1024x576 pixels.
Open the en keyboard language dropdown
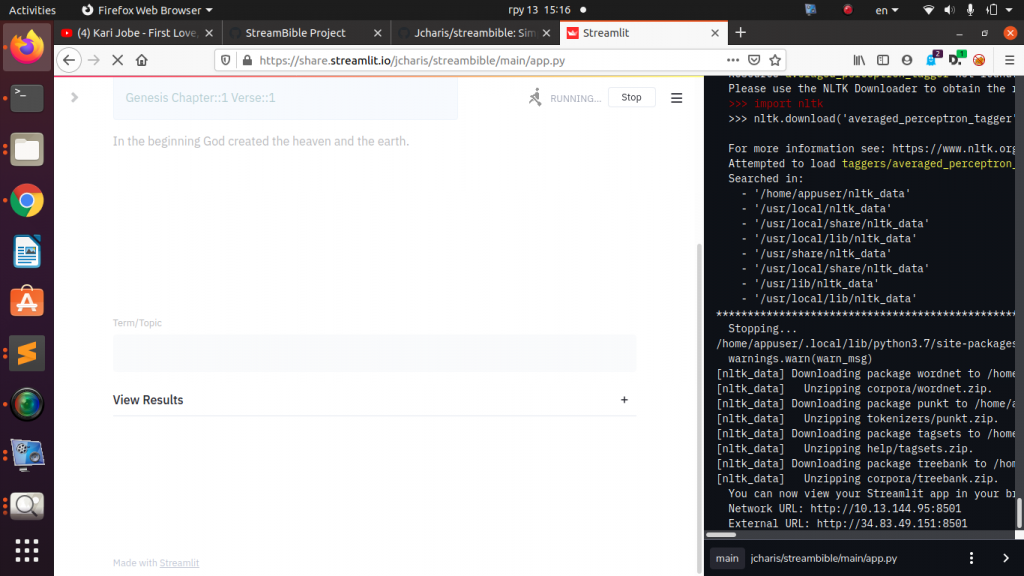point(887,10)
